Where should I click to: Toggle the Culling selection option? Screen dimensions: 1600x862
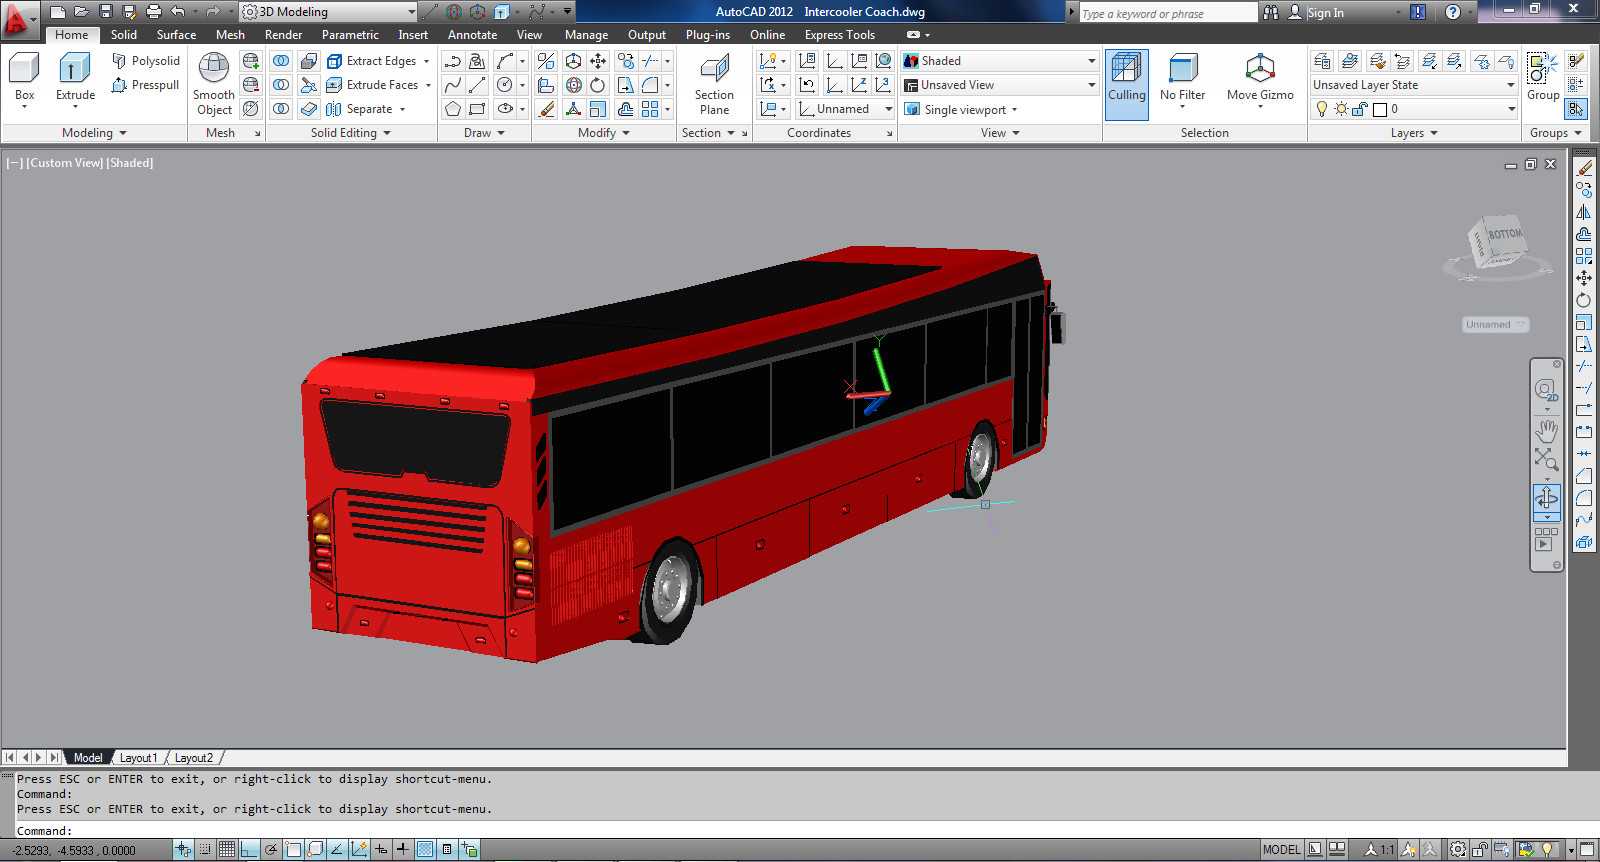pyautogui.click(x=1126, y=83)
